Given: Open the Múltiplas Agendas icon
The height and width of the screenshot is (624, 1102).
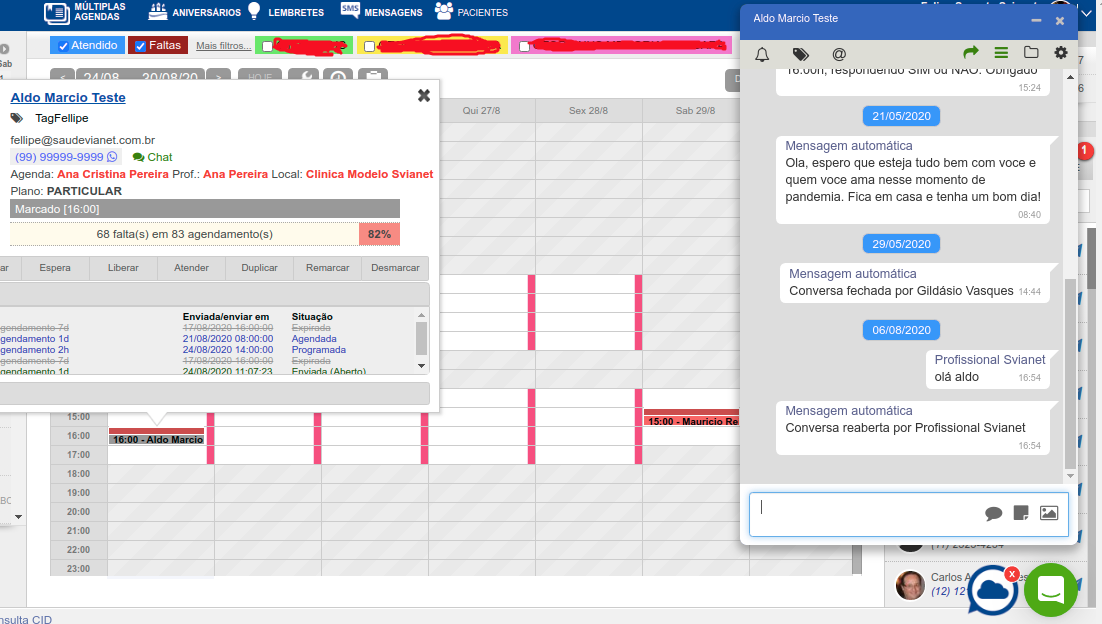Looking at the screenshot, I should [x=57, y=13].
